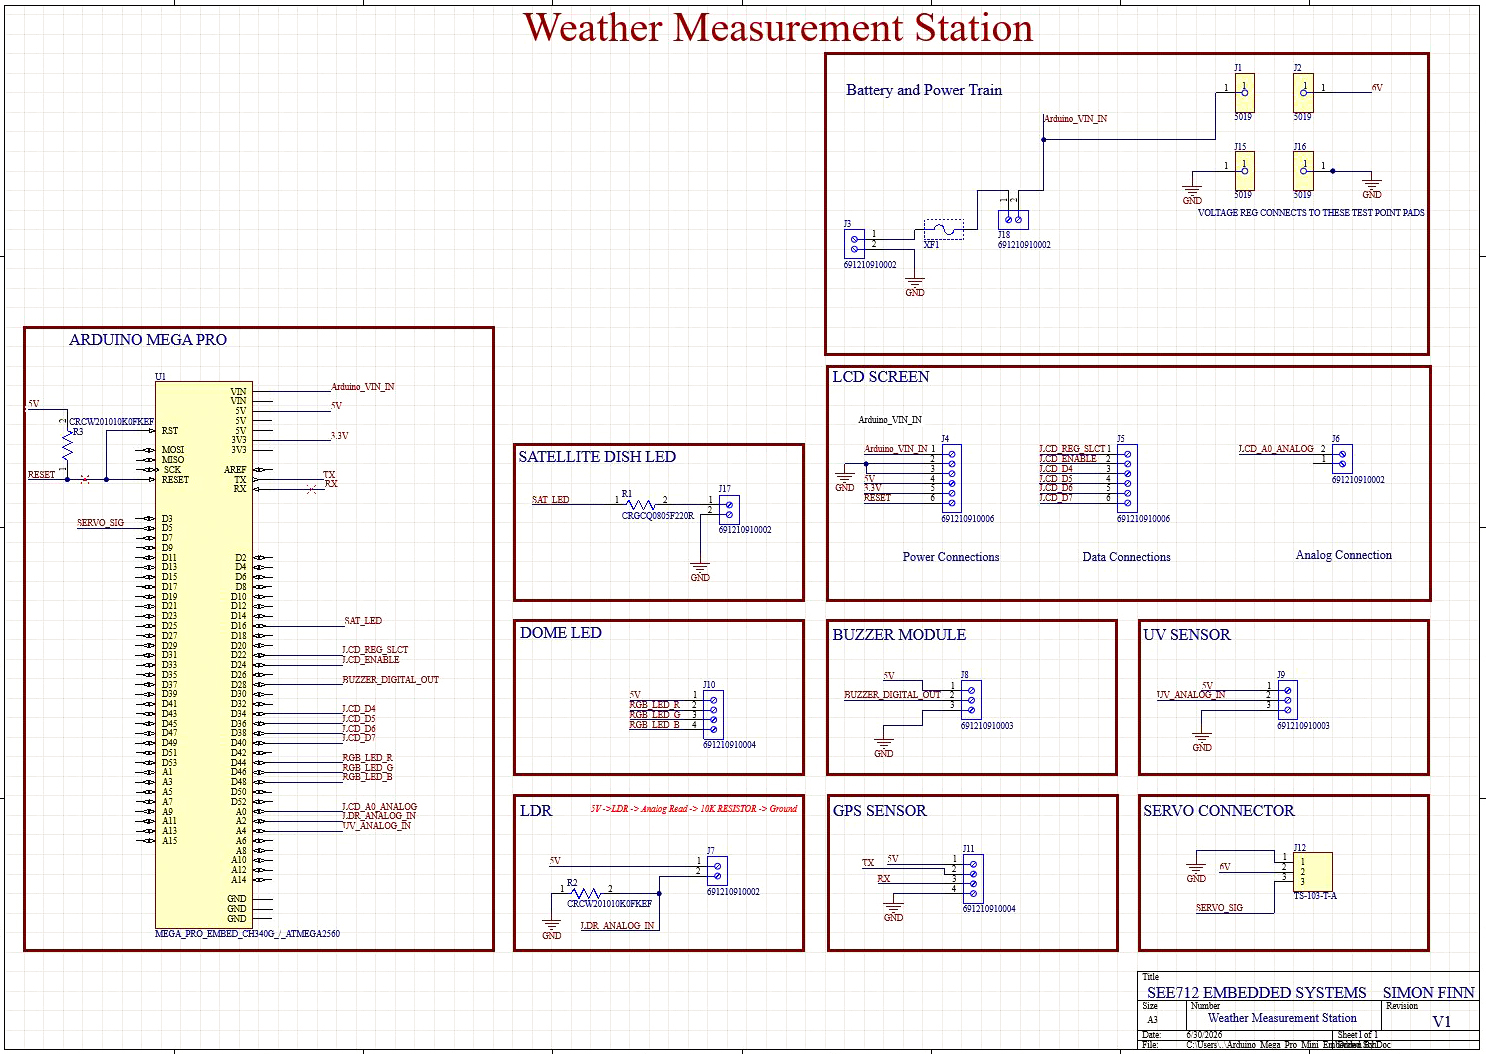This screenshot has height=1054, width=1486.
Task: Select the LCD_A0_ANALOG net label beside J6
Action: tap(1276, 449)
